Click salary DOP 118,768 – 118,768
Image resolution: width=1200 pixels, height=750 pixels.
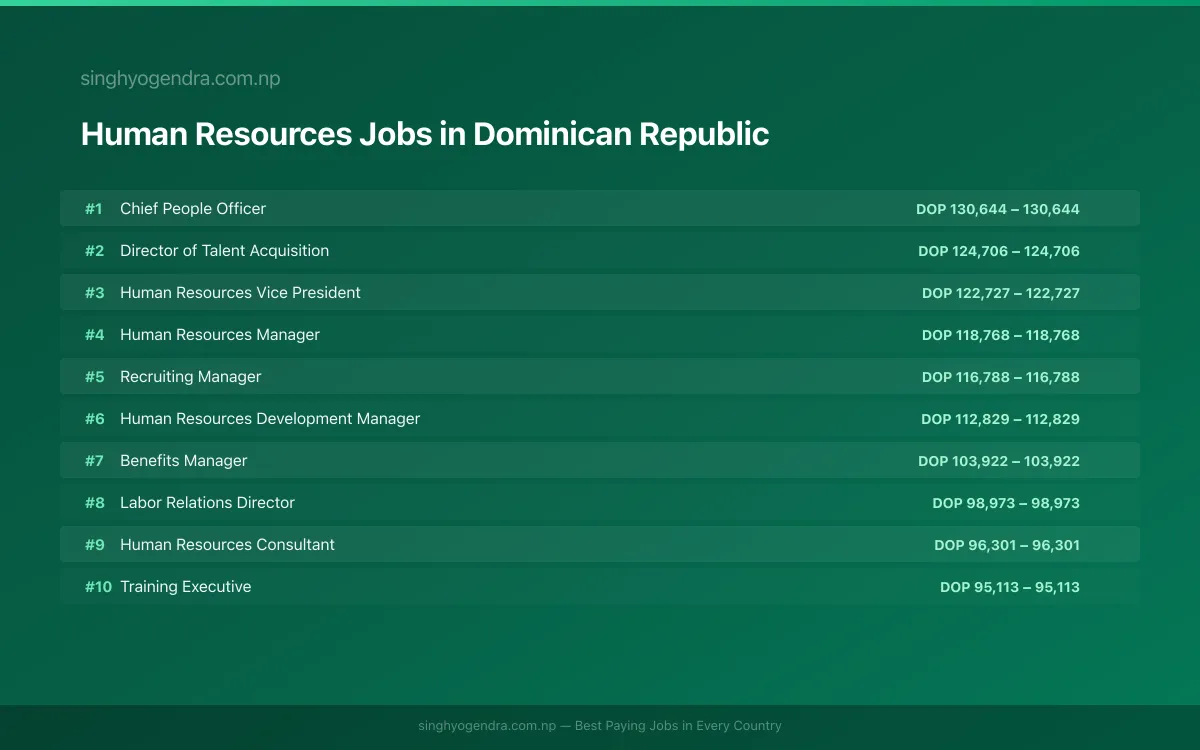(x=1001, y=335)
